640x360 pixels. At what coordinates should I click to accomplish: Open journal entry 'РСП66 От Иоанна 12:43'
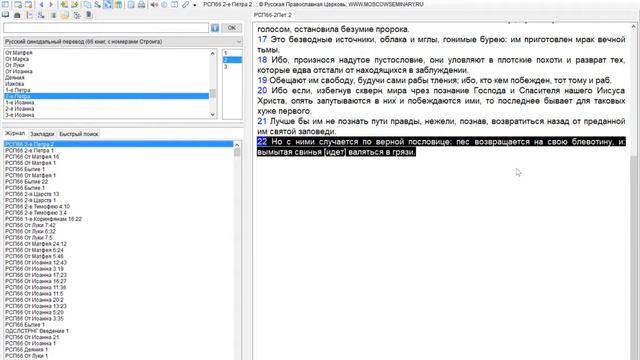coord(36,262)
